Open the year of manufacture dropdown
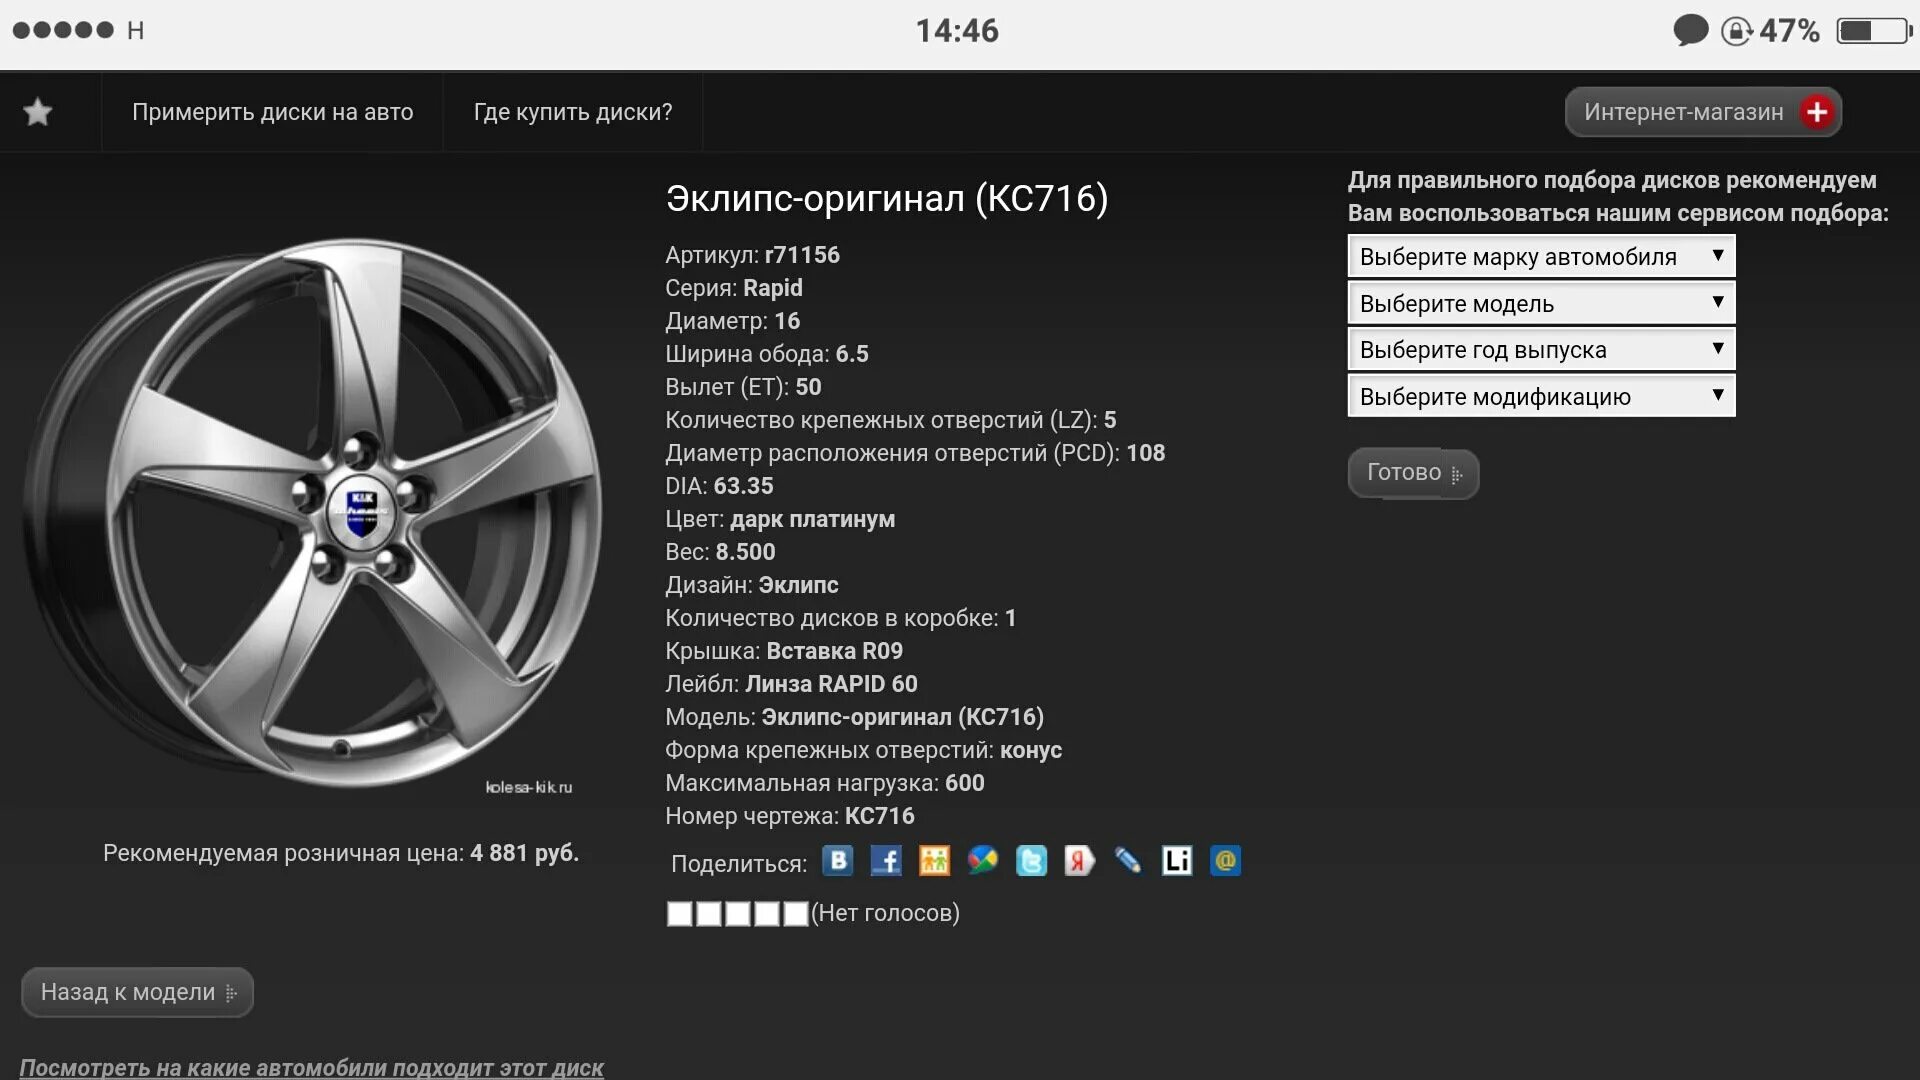 click(x=1540, y=350)
